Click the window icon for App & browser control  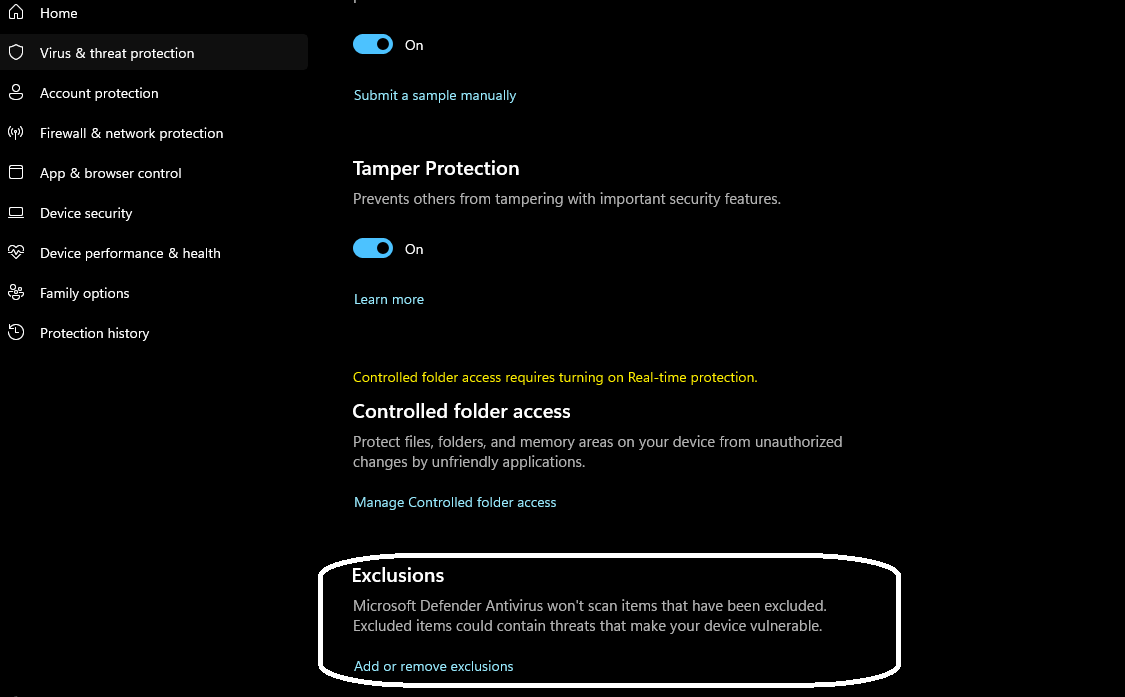coord(16,173)
